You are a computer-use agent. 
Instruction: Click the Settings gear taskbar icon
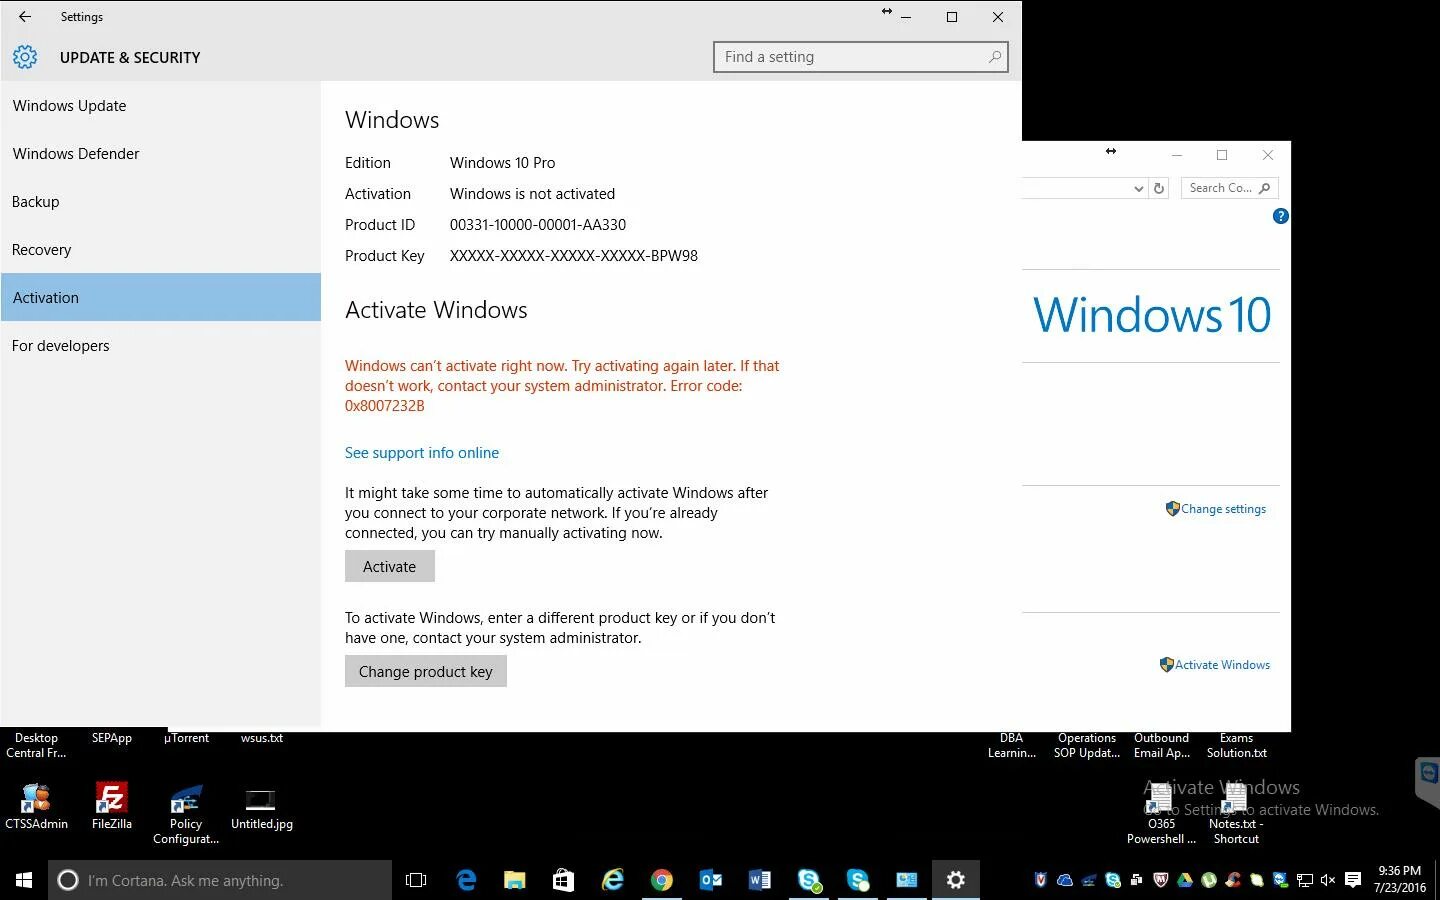click(956, 880)
